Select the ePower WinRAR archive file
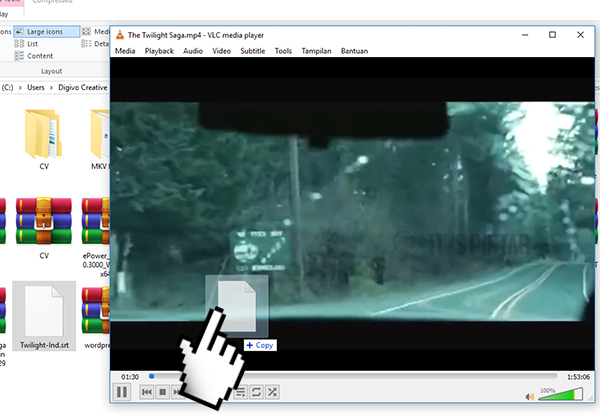Image resolution: width=600 pixels, height=418 pixels. point(96,237)
